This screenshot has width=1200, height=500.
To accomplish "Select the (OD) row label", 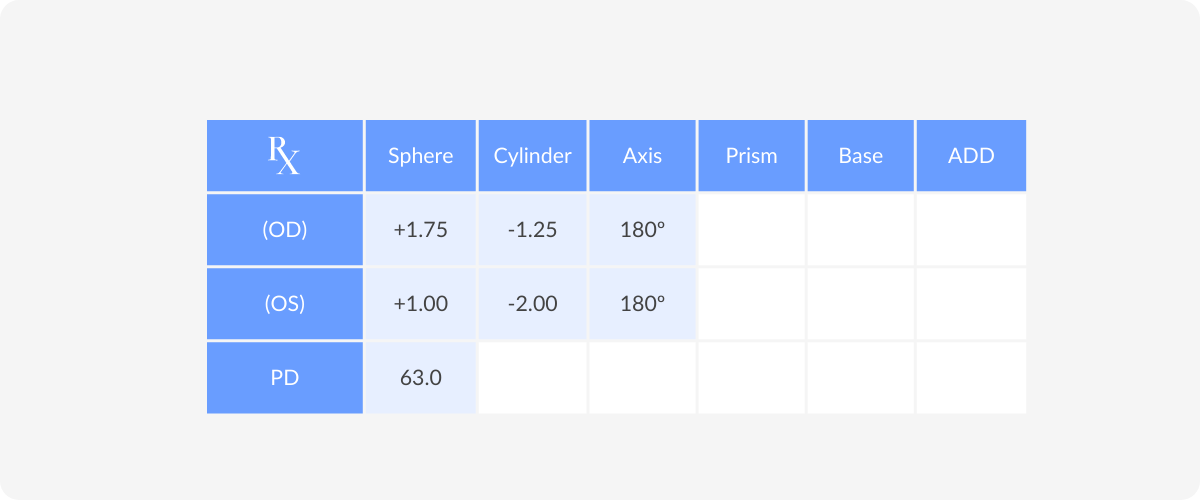I will click(x=285, y=230).
